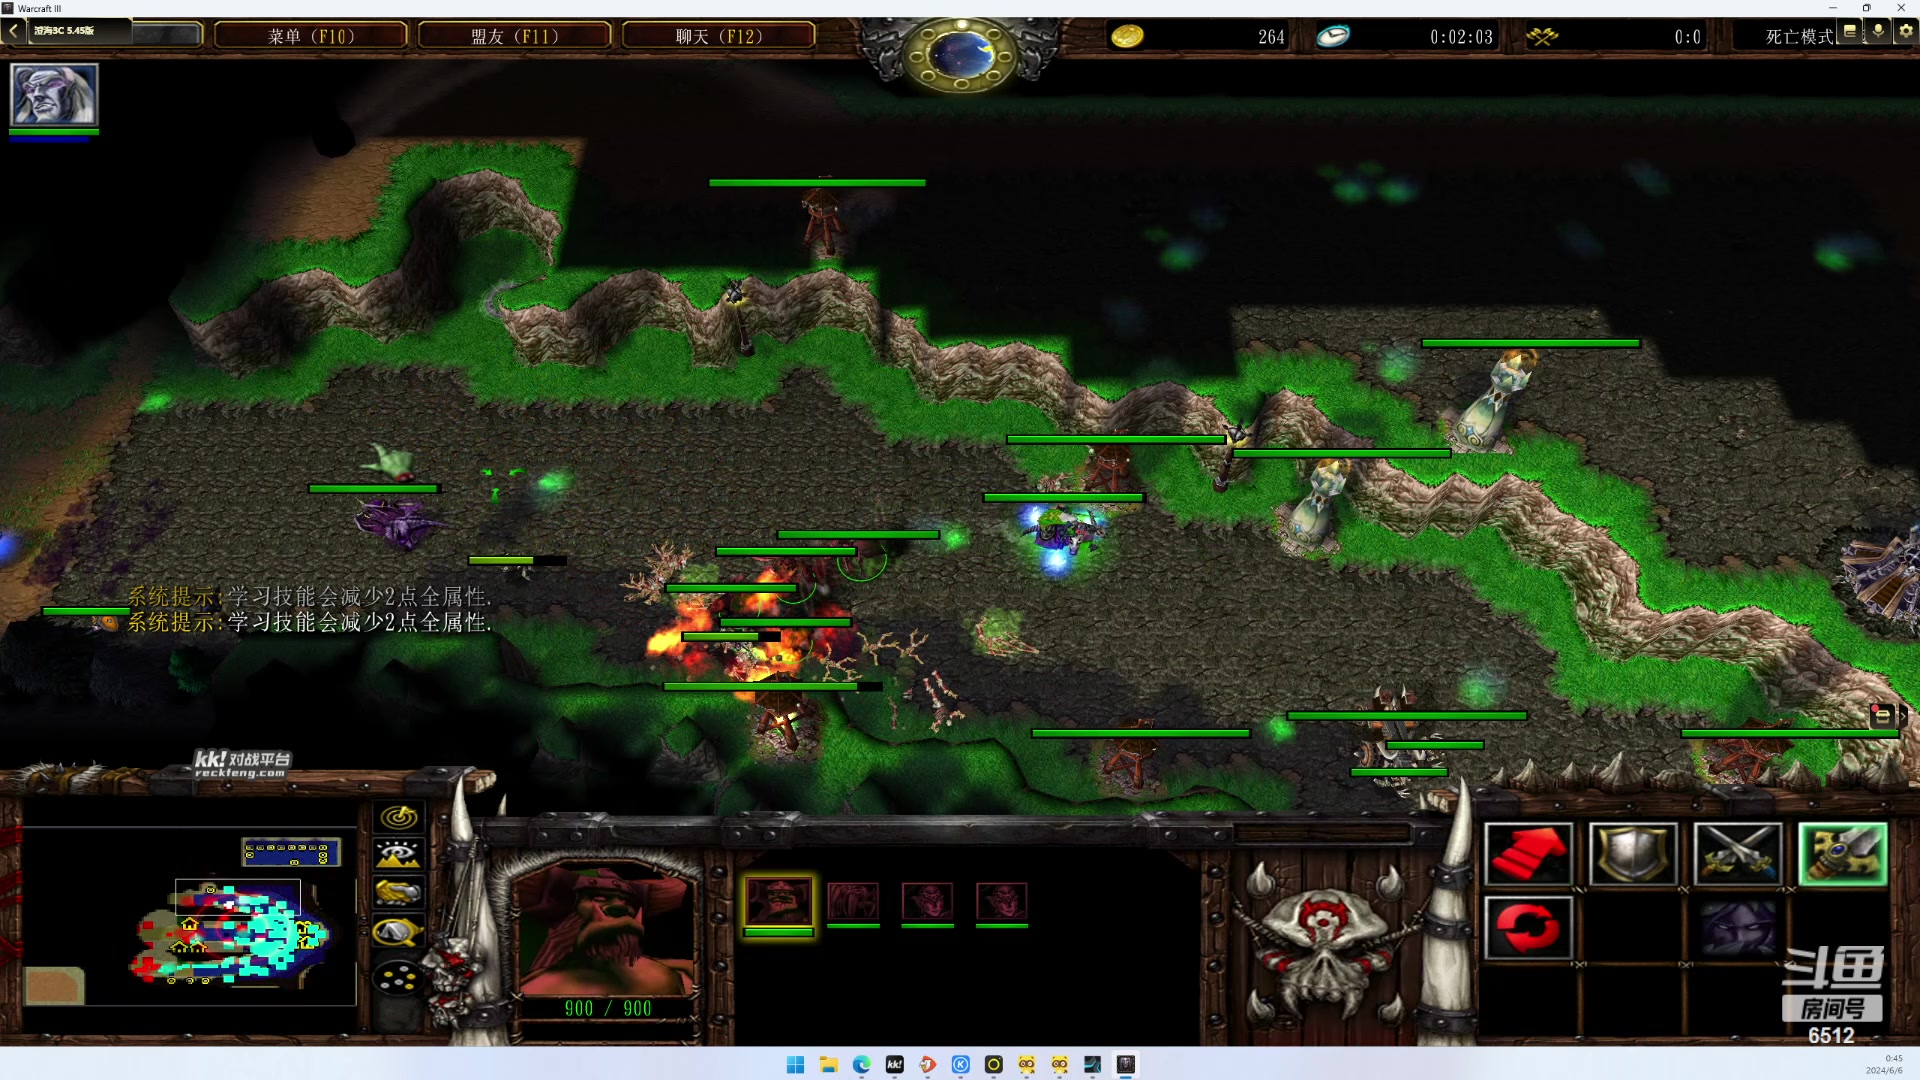Select the first selected unit icon
Image resolution: width=1920 pixels, height=1080 pixels.
779,902
